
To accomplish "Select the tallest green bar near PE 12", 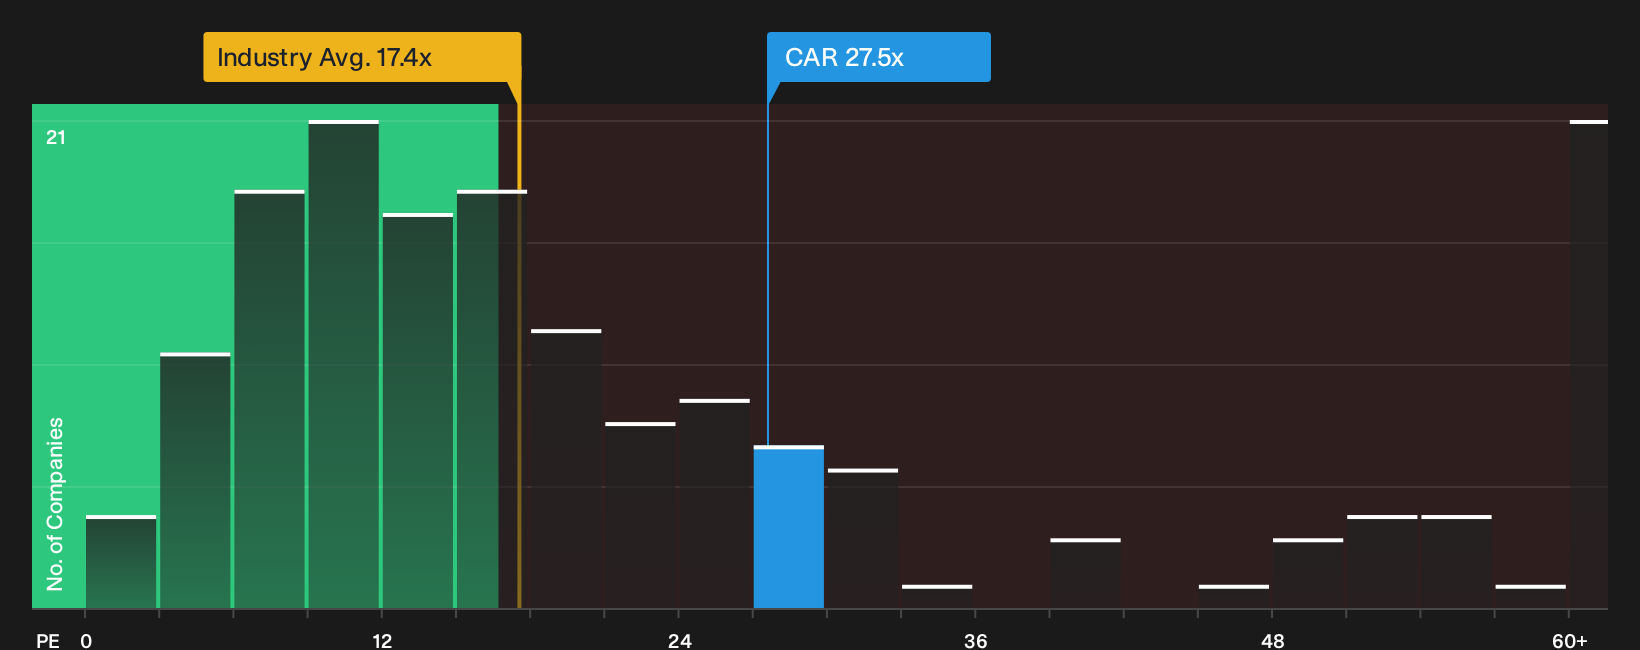I will click(344, 364).
